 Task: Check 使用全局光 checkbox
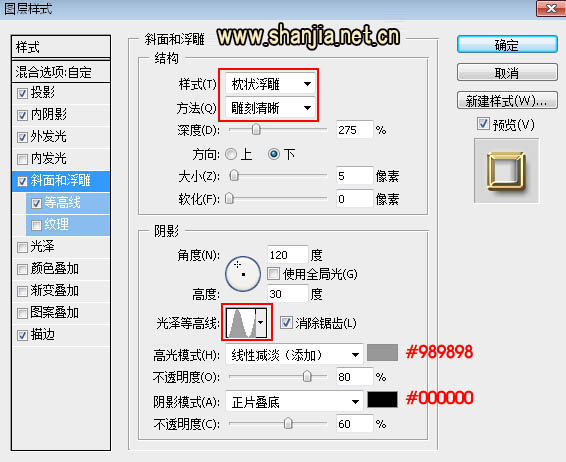tap(273, 274)
